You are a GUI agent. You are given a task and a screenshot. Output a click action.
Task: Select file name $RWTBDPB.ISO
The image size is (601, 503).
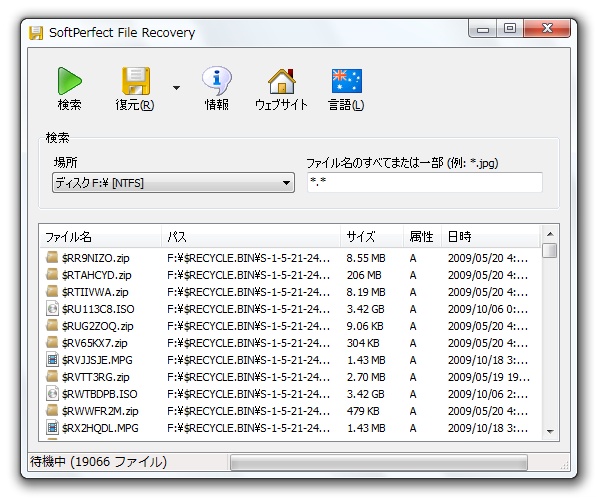[x=99, y=394]
